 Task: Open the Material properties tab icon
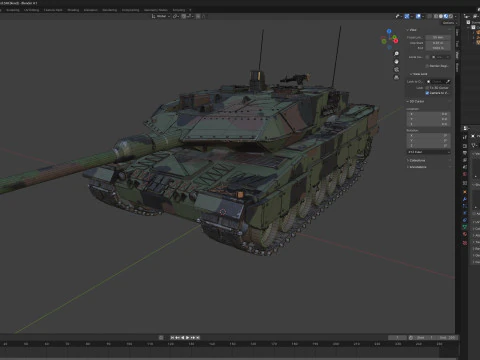[465, 234]
